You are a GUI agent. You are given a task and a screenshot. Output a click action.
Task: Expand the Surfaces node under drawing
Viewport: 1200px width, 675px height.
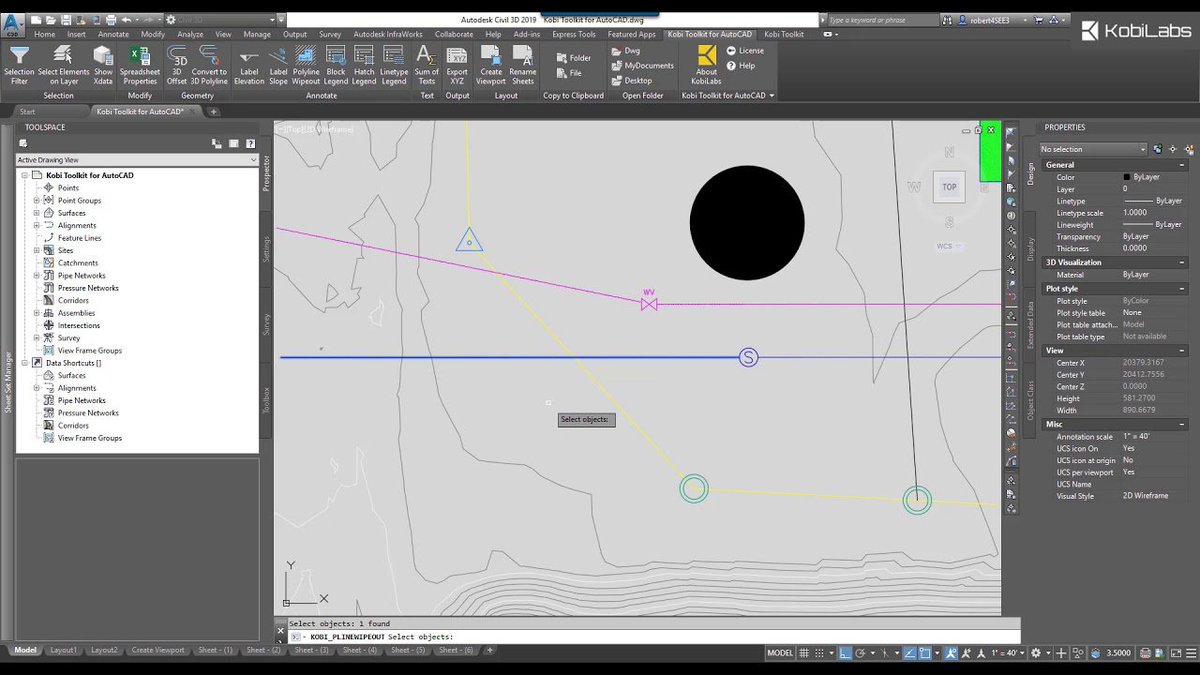(36, 213)
